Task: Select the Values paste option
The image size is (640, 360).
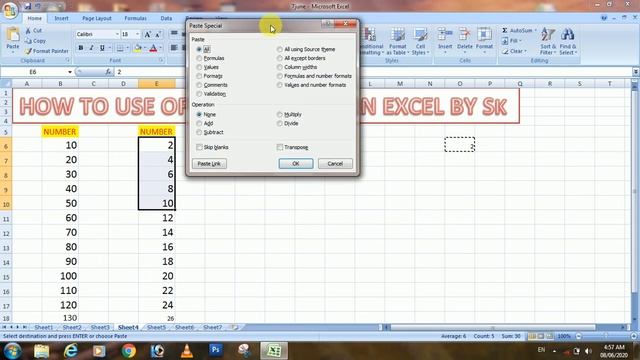Action: point(199,67)
